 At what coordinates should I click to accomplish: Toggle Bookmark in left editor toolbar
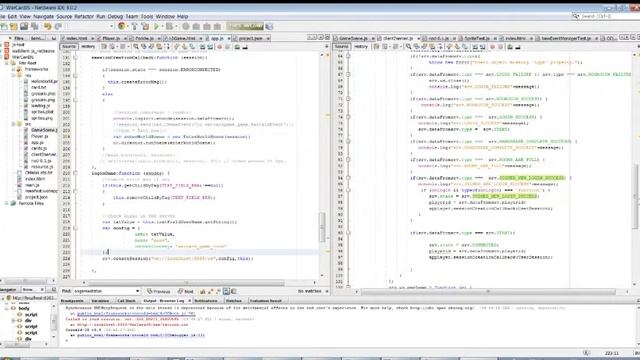coord(192,47)
